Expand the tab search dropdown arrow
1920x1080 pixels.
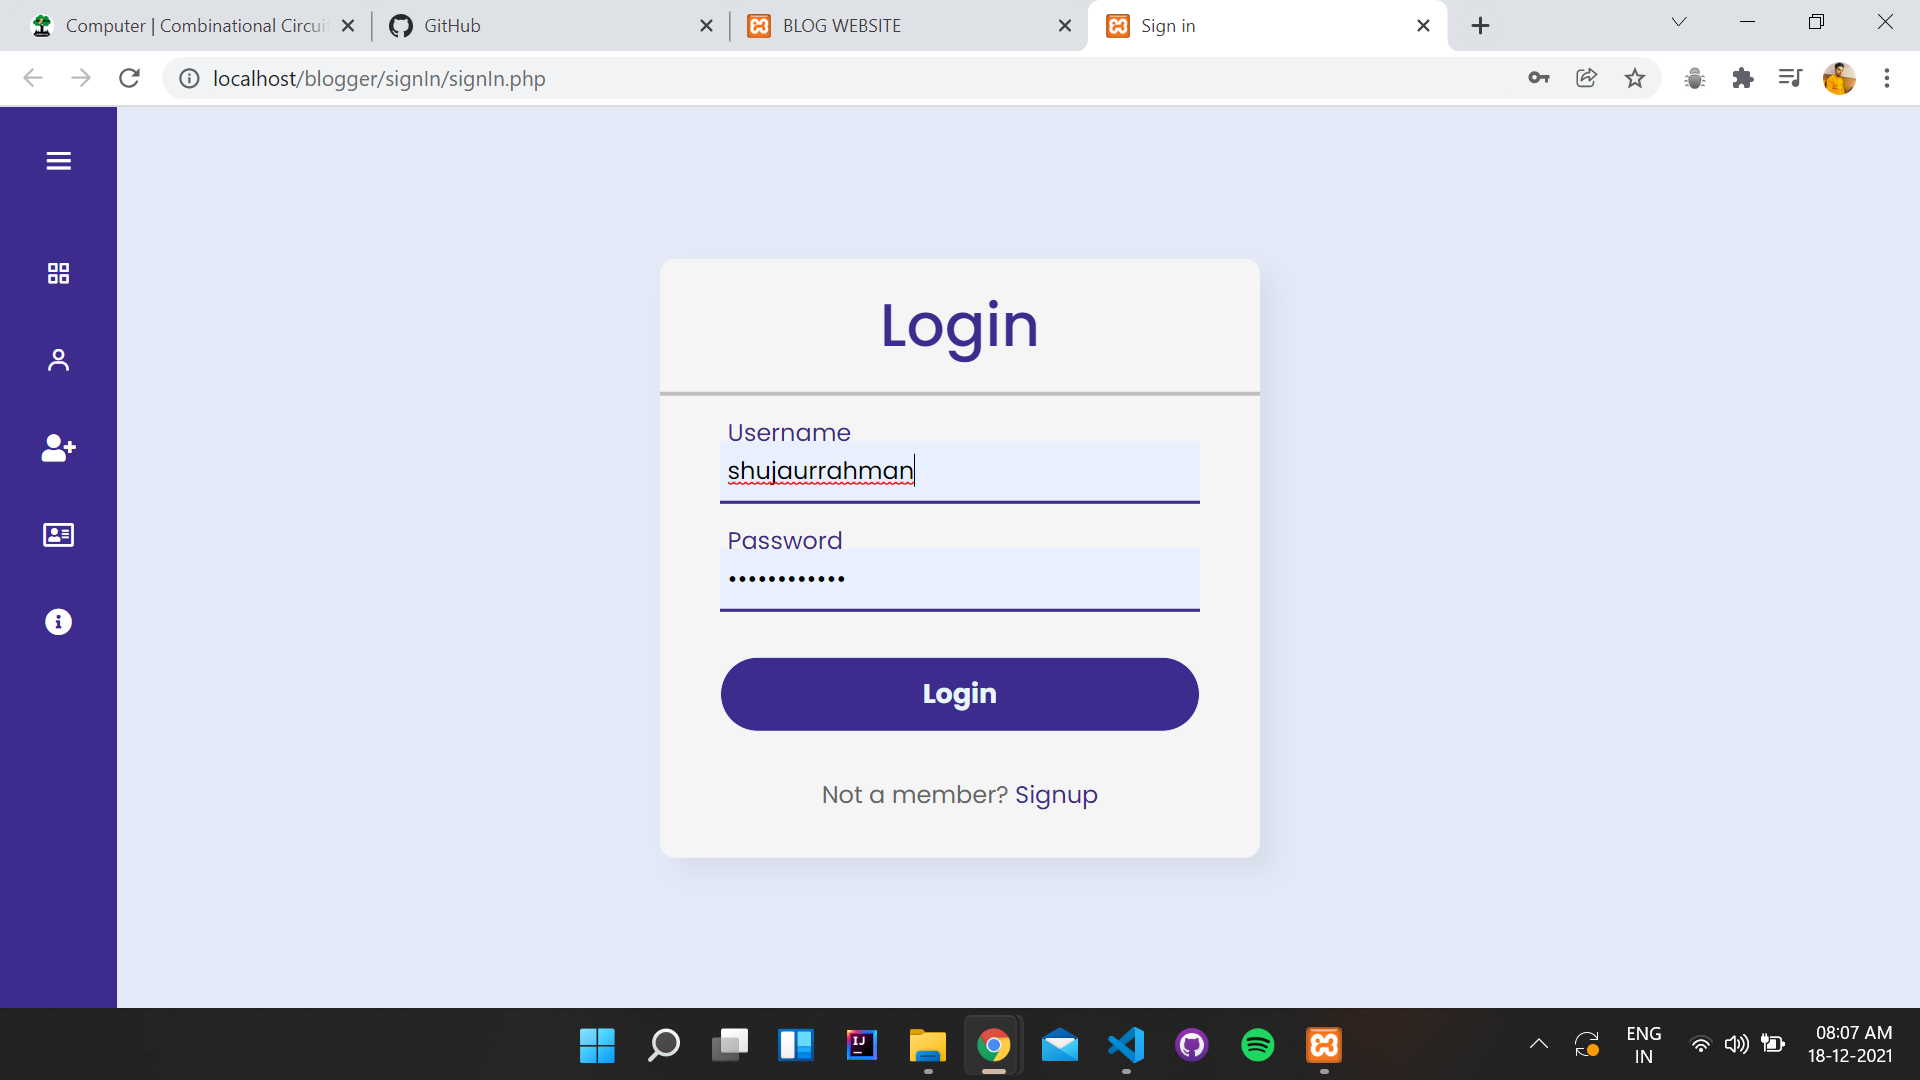(1679, 22)
